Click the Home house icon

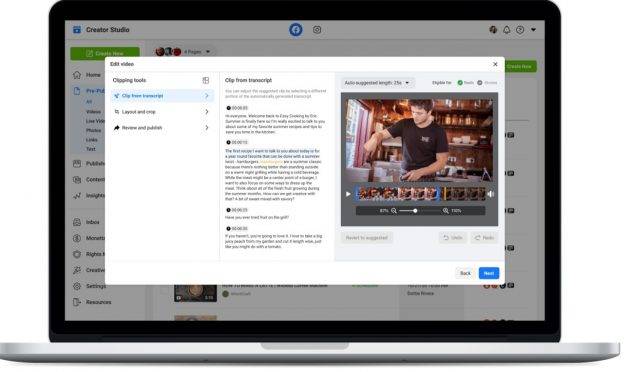77,75
